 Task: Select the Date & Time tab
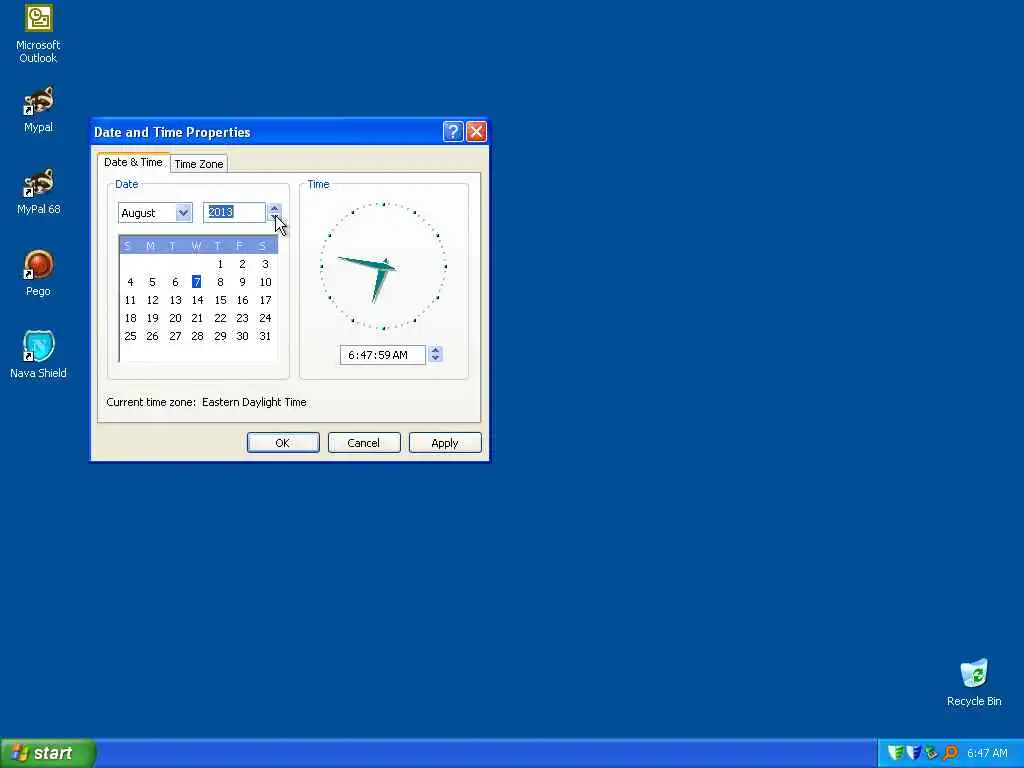[133, 162]
